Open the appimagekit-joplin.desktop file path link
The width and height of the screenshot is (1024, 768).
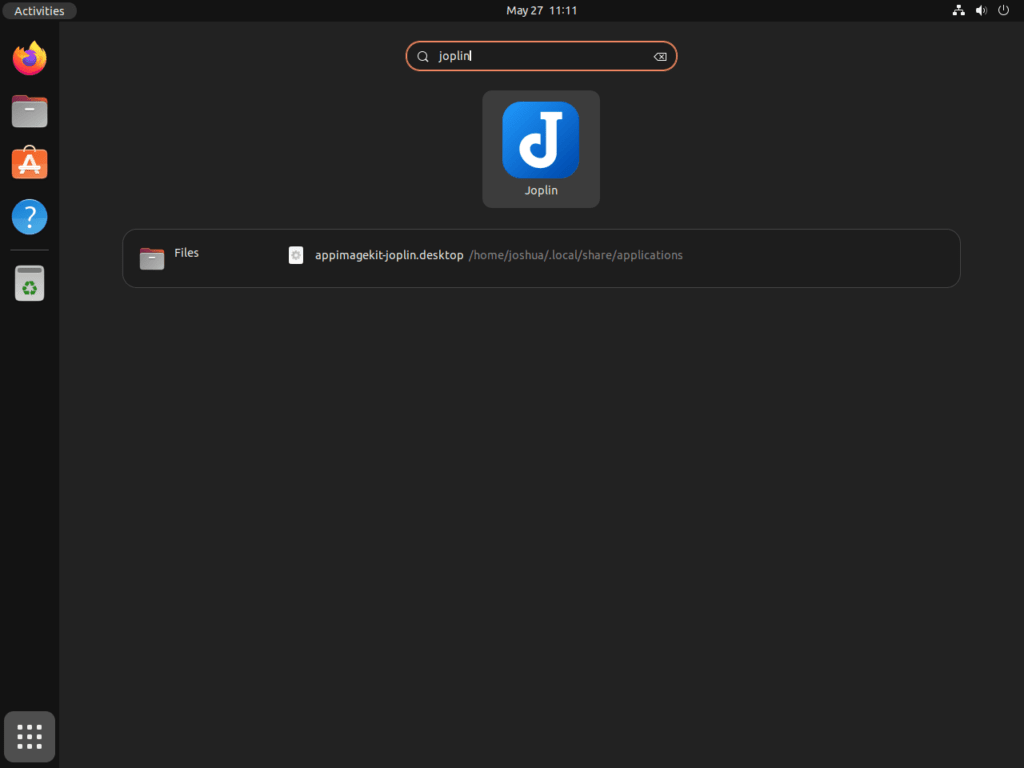tap(576, 255)
